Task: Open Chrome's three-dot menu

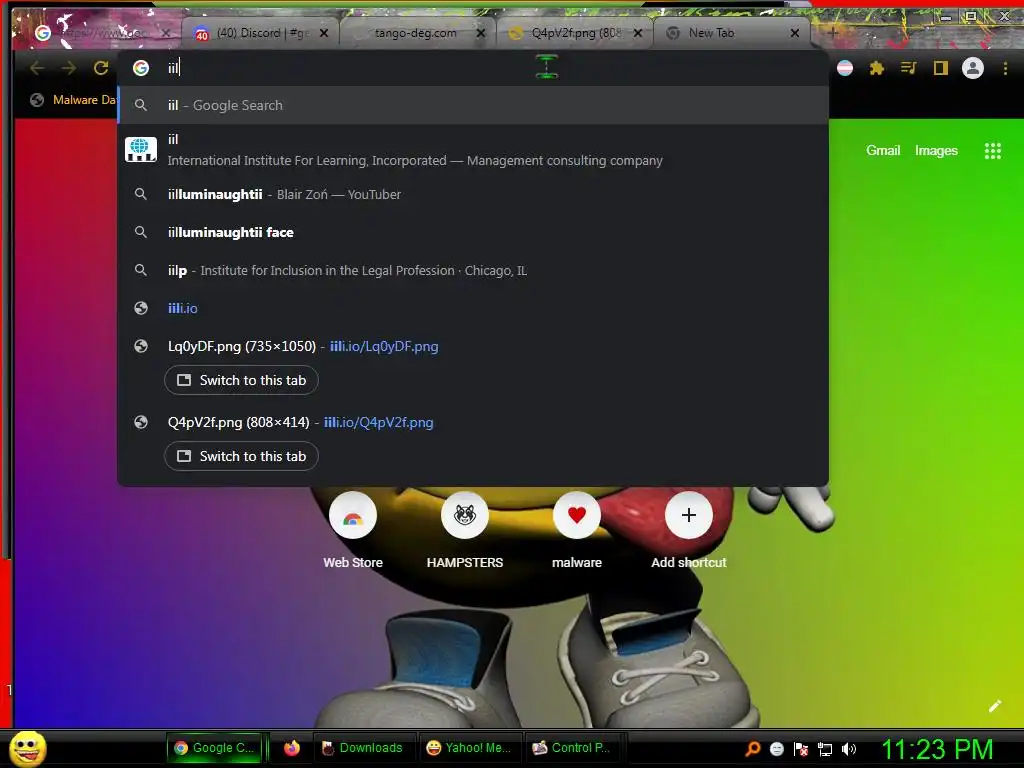Action: pos(1005,68)
